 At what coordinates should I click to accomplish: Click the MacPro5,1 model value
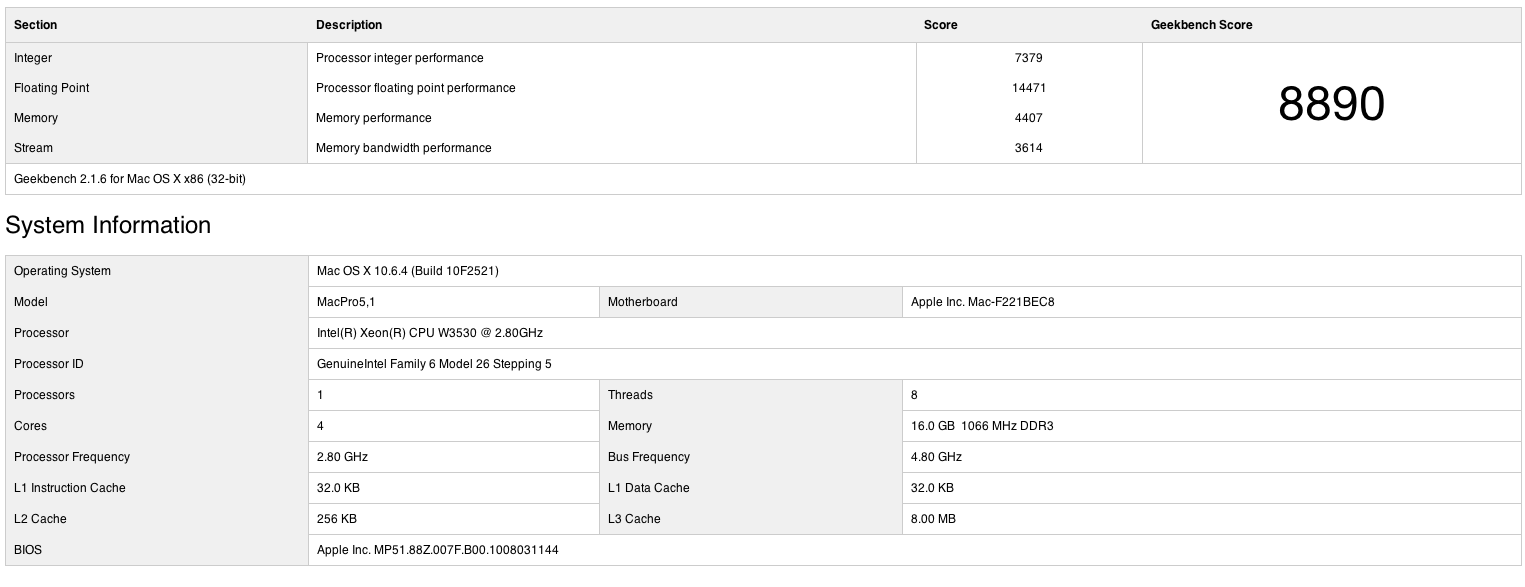click(x=345, y=302)
